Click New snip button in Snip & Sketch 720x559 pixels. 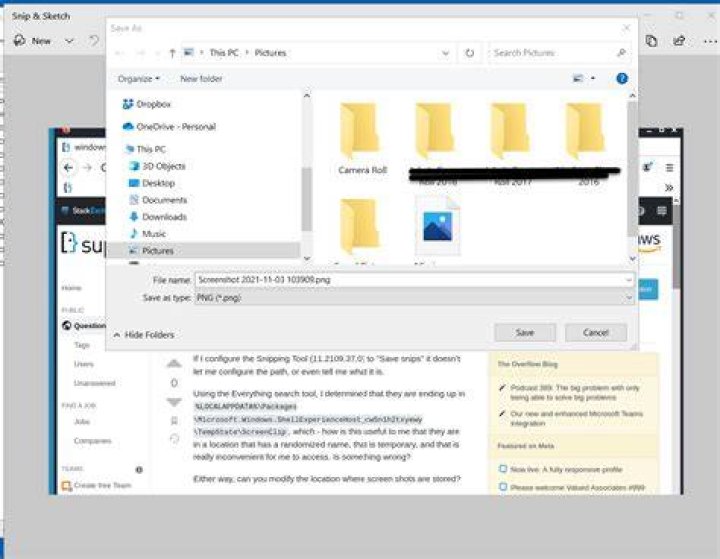pos(32,41)
